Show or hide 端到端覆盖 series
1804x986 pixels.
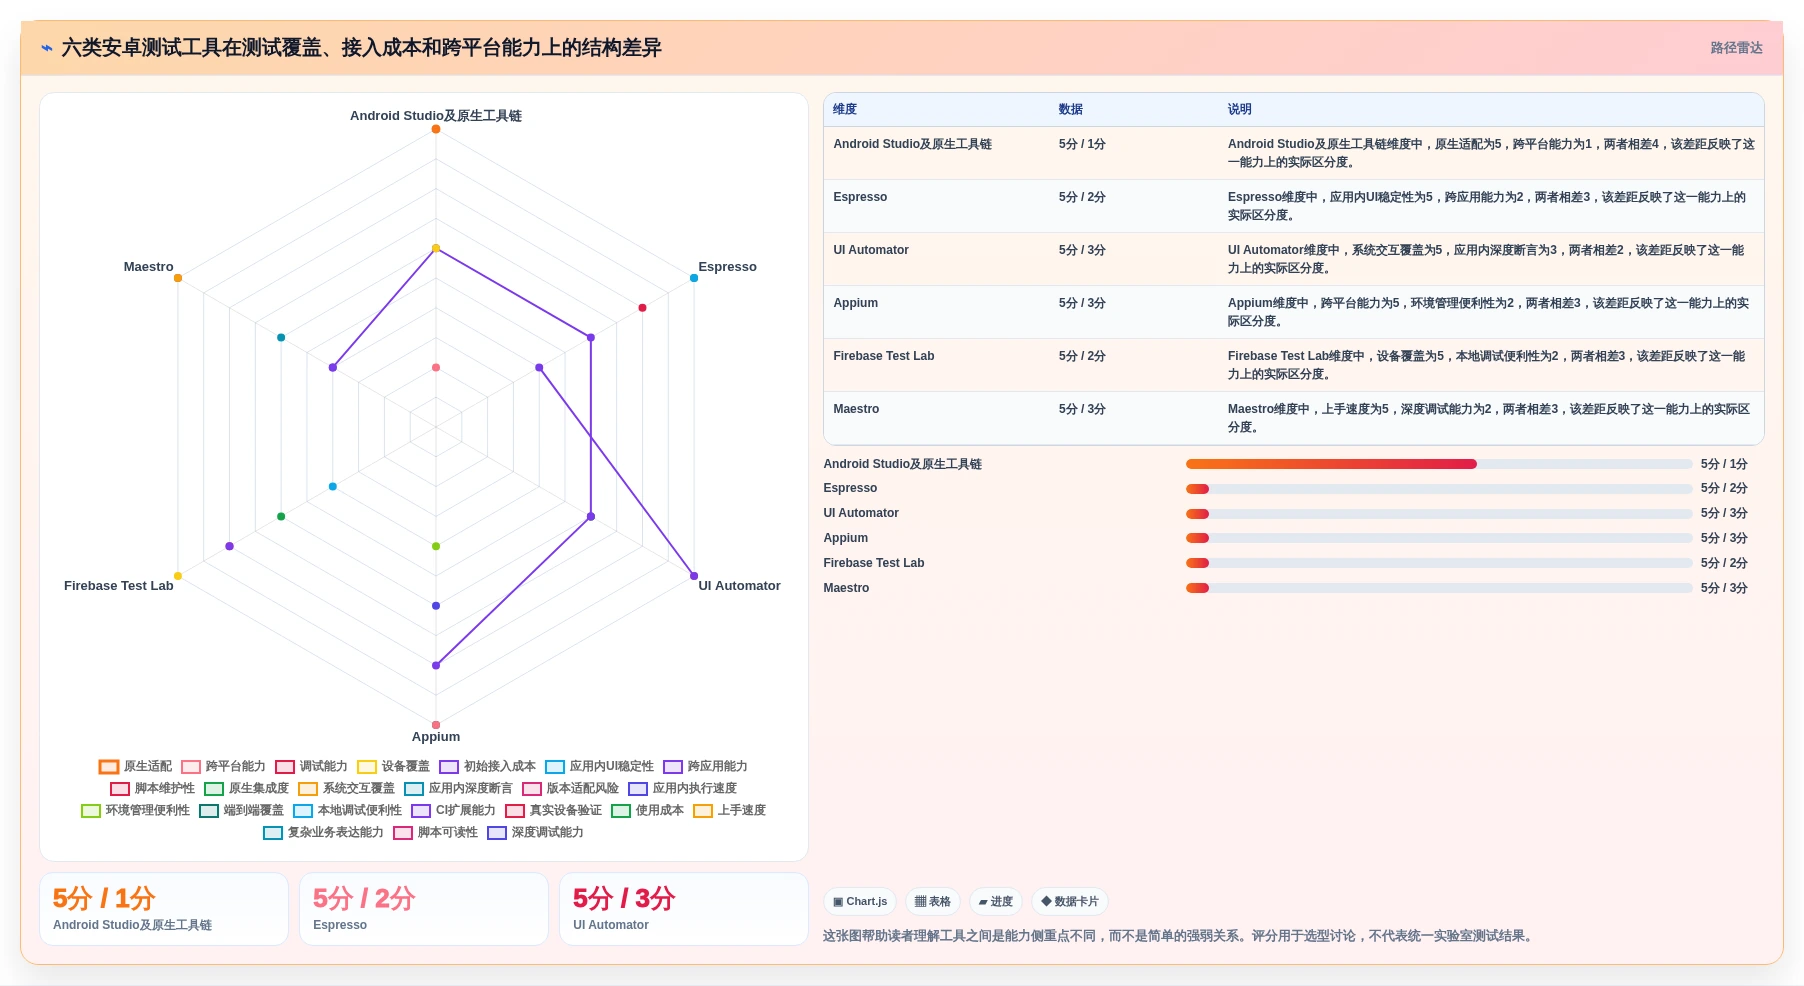241,811
